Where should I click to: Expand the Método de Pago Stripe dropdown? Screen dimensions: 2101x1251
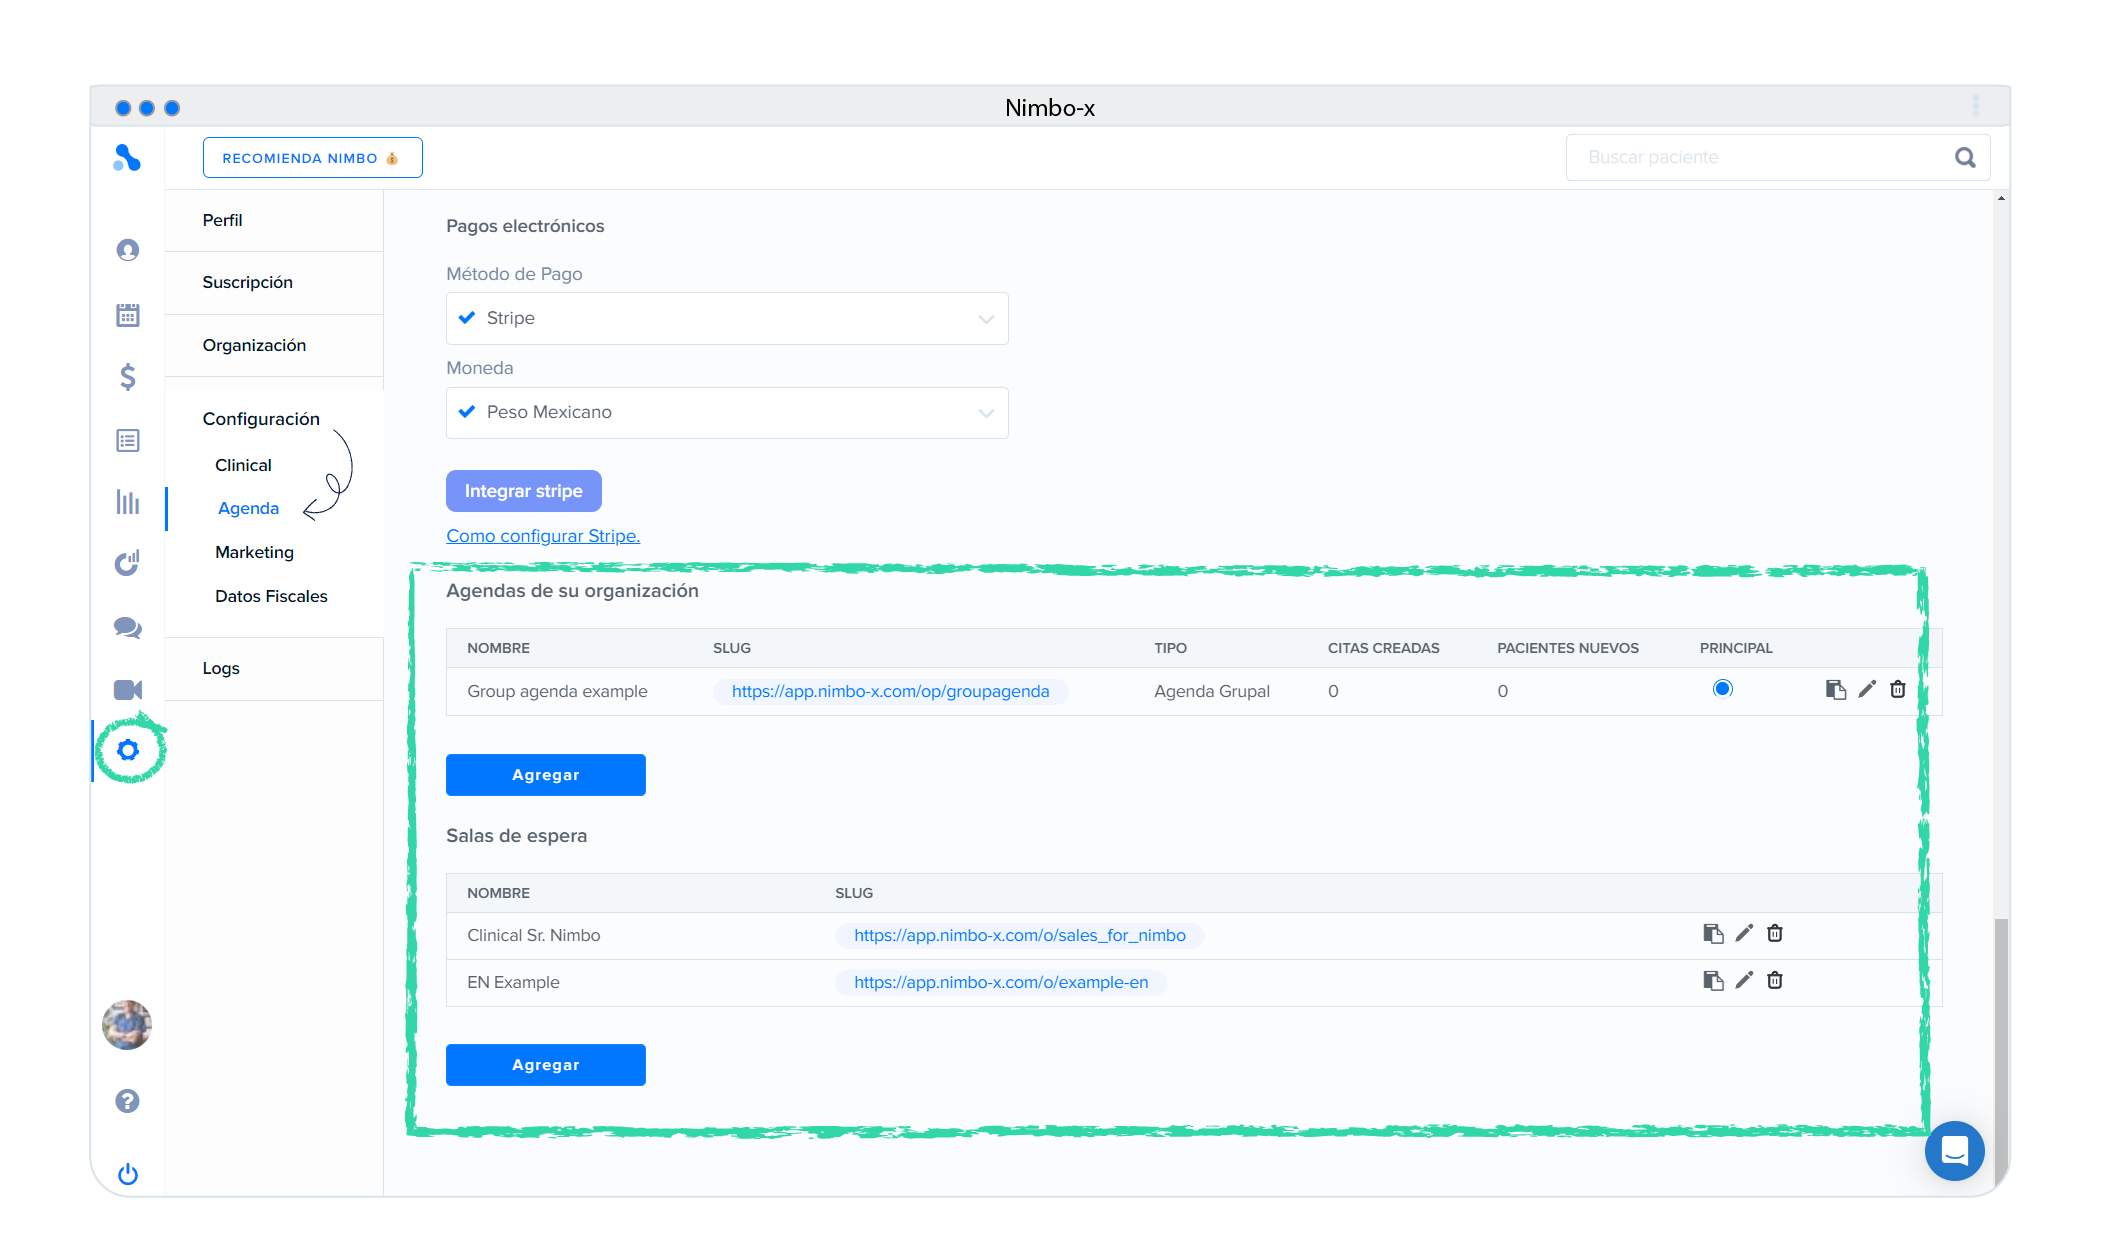tap(727, 318)
